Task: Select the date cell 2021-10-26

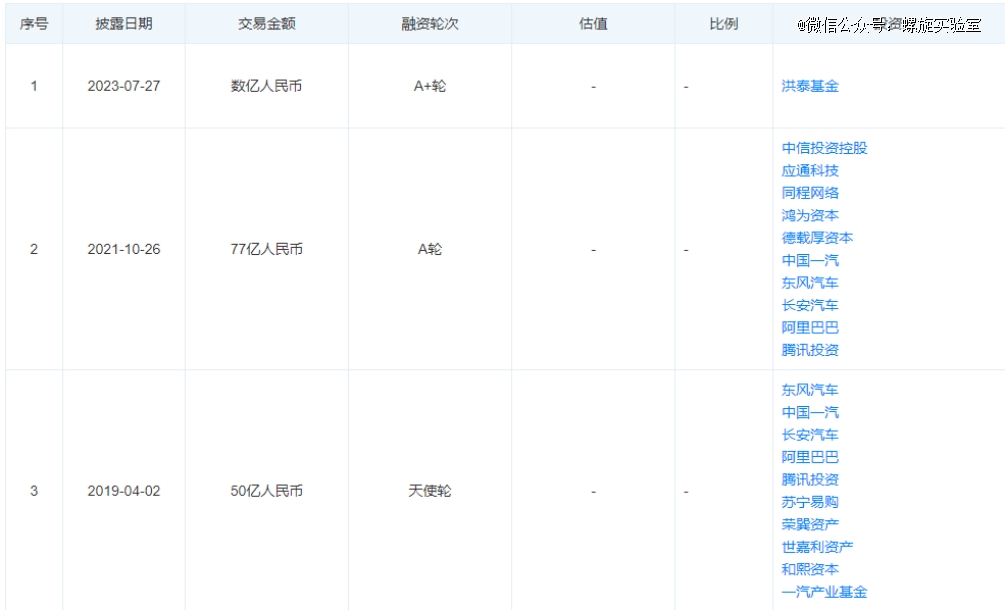Action: point(124,249)
